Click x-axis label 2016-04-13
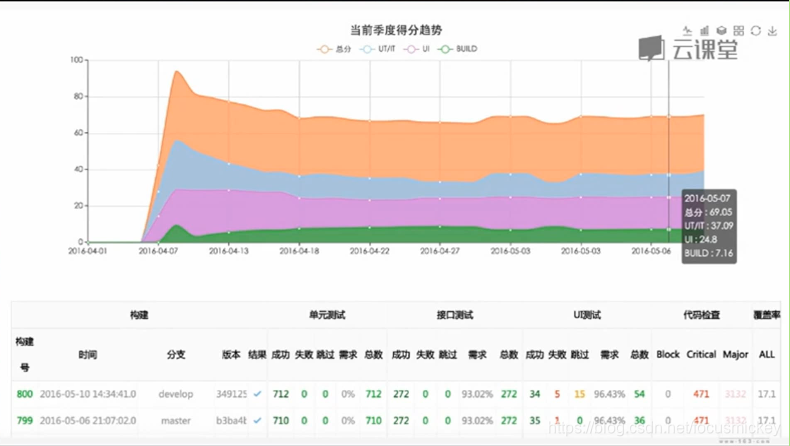The height and width of the screenshot is (446, 790). (229, 250)
